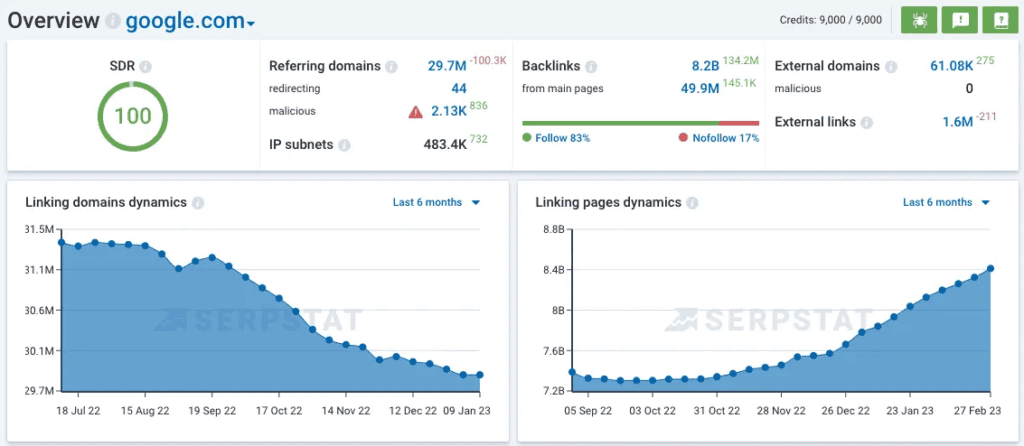Click info icon beside Backlinks

tap(591, 67)
